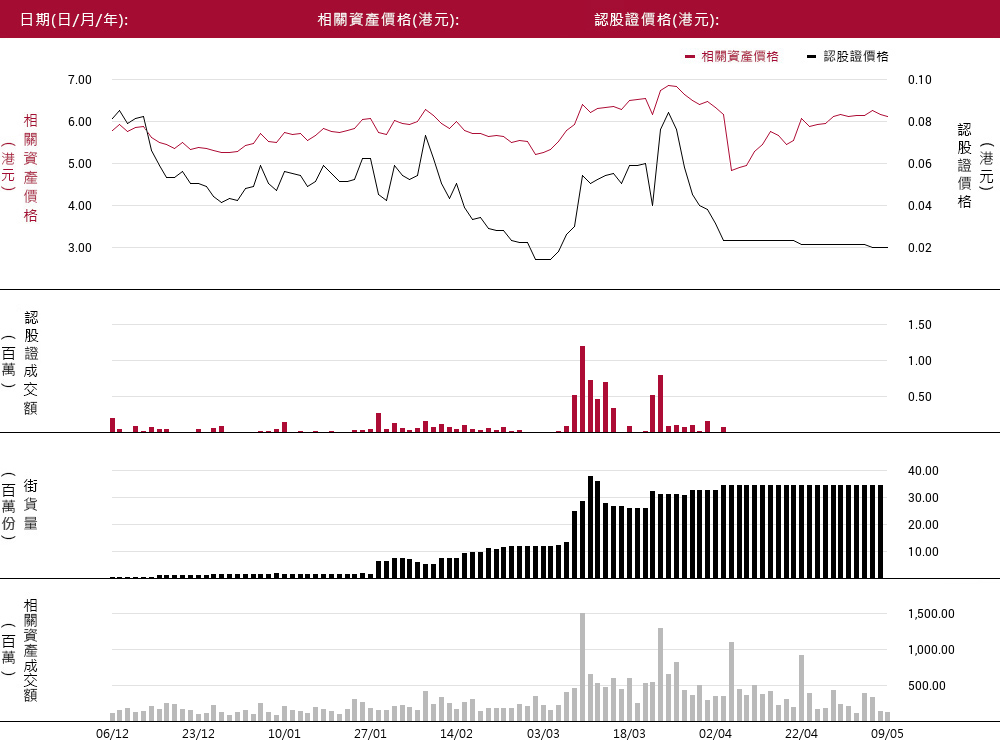The height and width of the screenshot is (751, 1000).
Task: Click the 18/03 date axis label
Action: pos(629,734)
